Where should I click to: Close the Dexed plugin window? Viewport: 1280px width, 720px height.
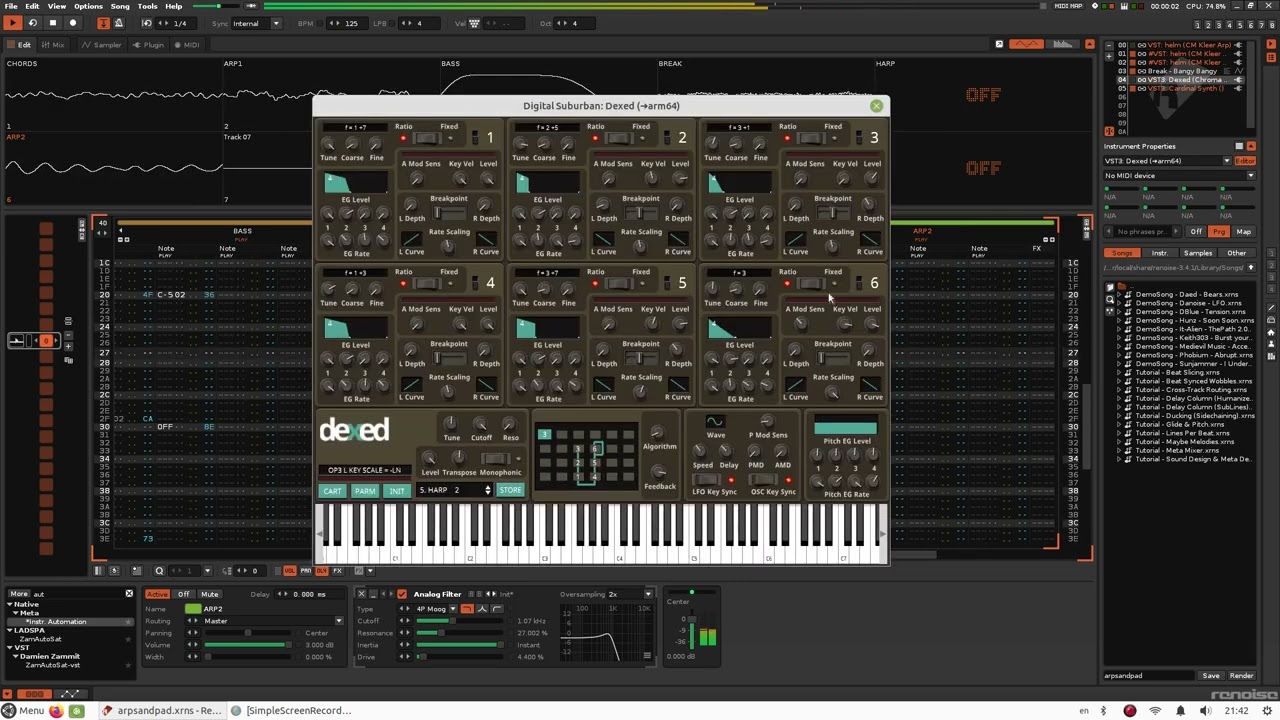(x=876, y=106)
